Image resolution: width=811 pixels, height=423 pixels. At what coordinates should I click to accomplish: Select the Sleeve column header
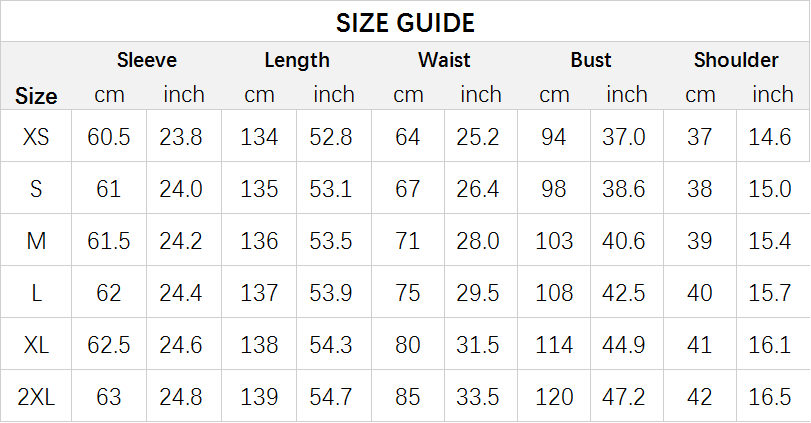(x=147, y=60)
